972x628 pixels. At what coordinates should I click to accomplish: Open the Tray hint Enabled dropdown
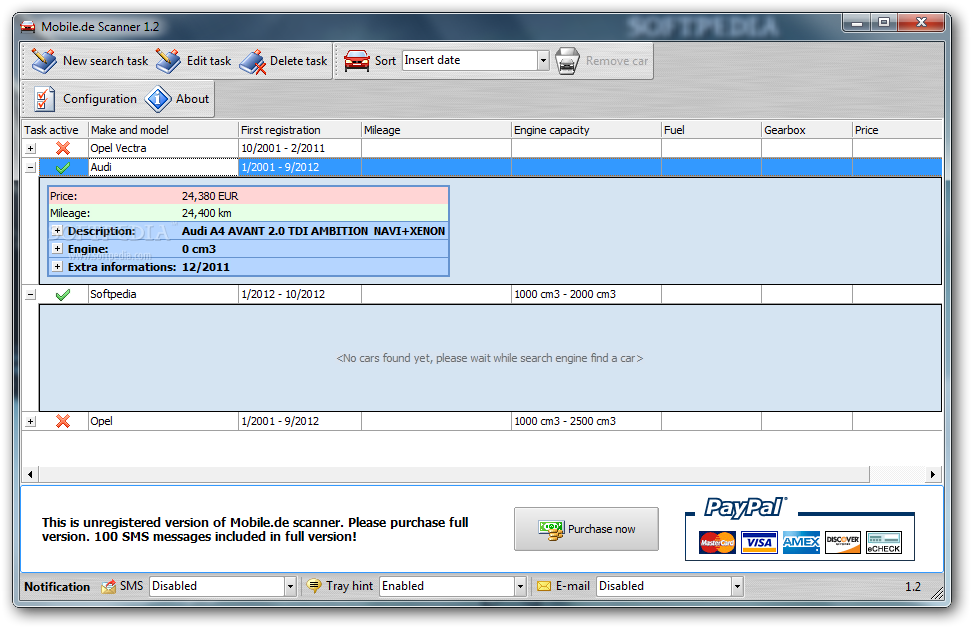520,586
